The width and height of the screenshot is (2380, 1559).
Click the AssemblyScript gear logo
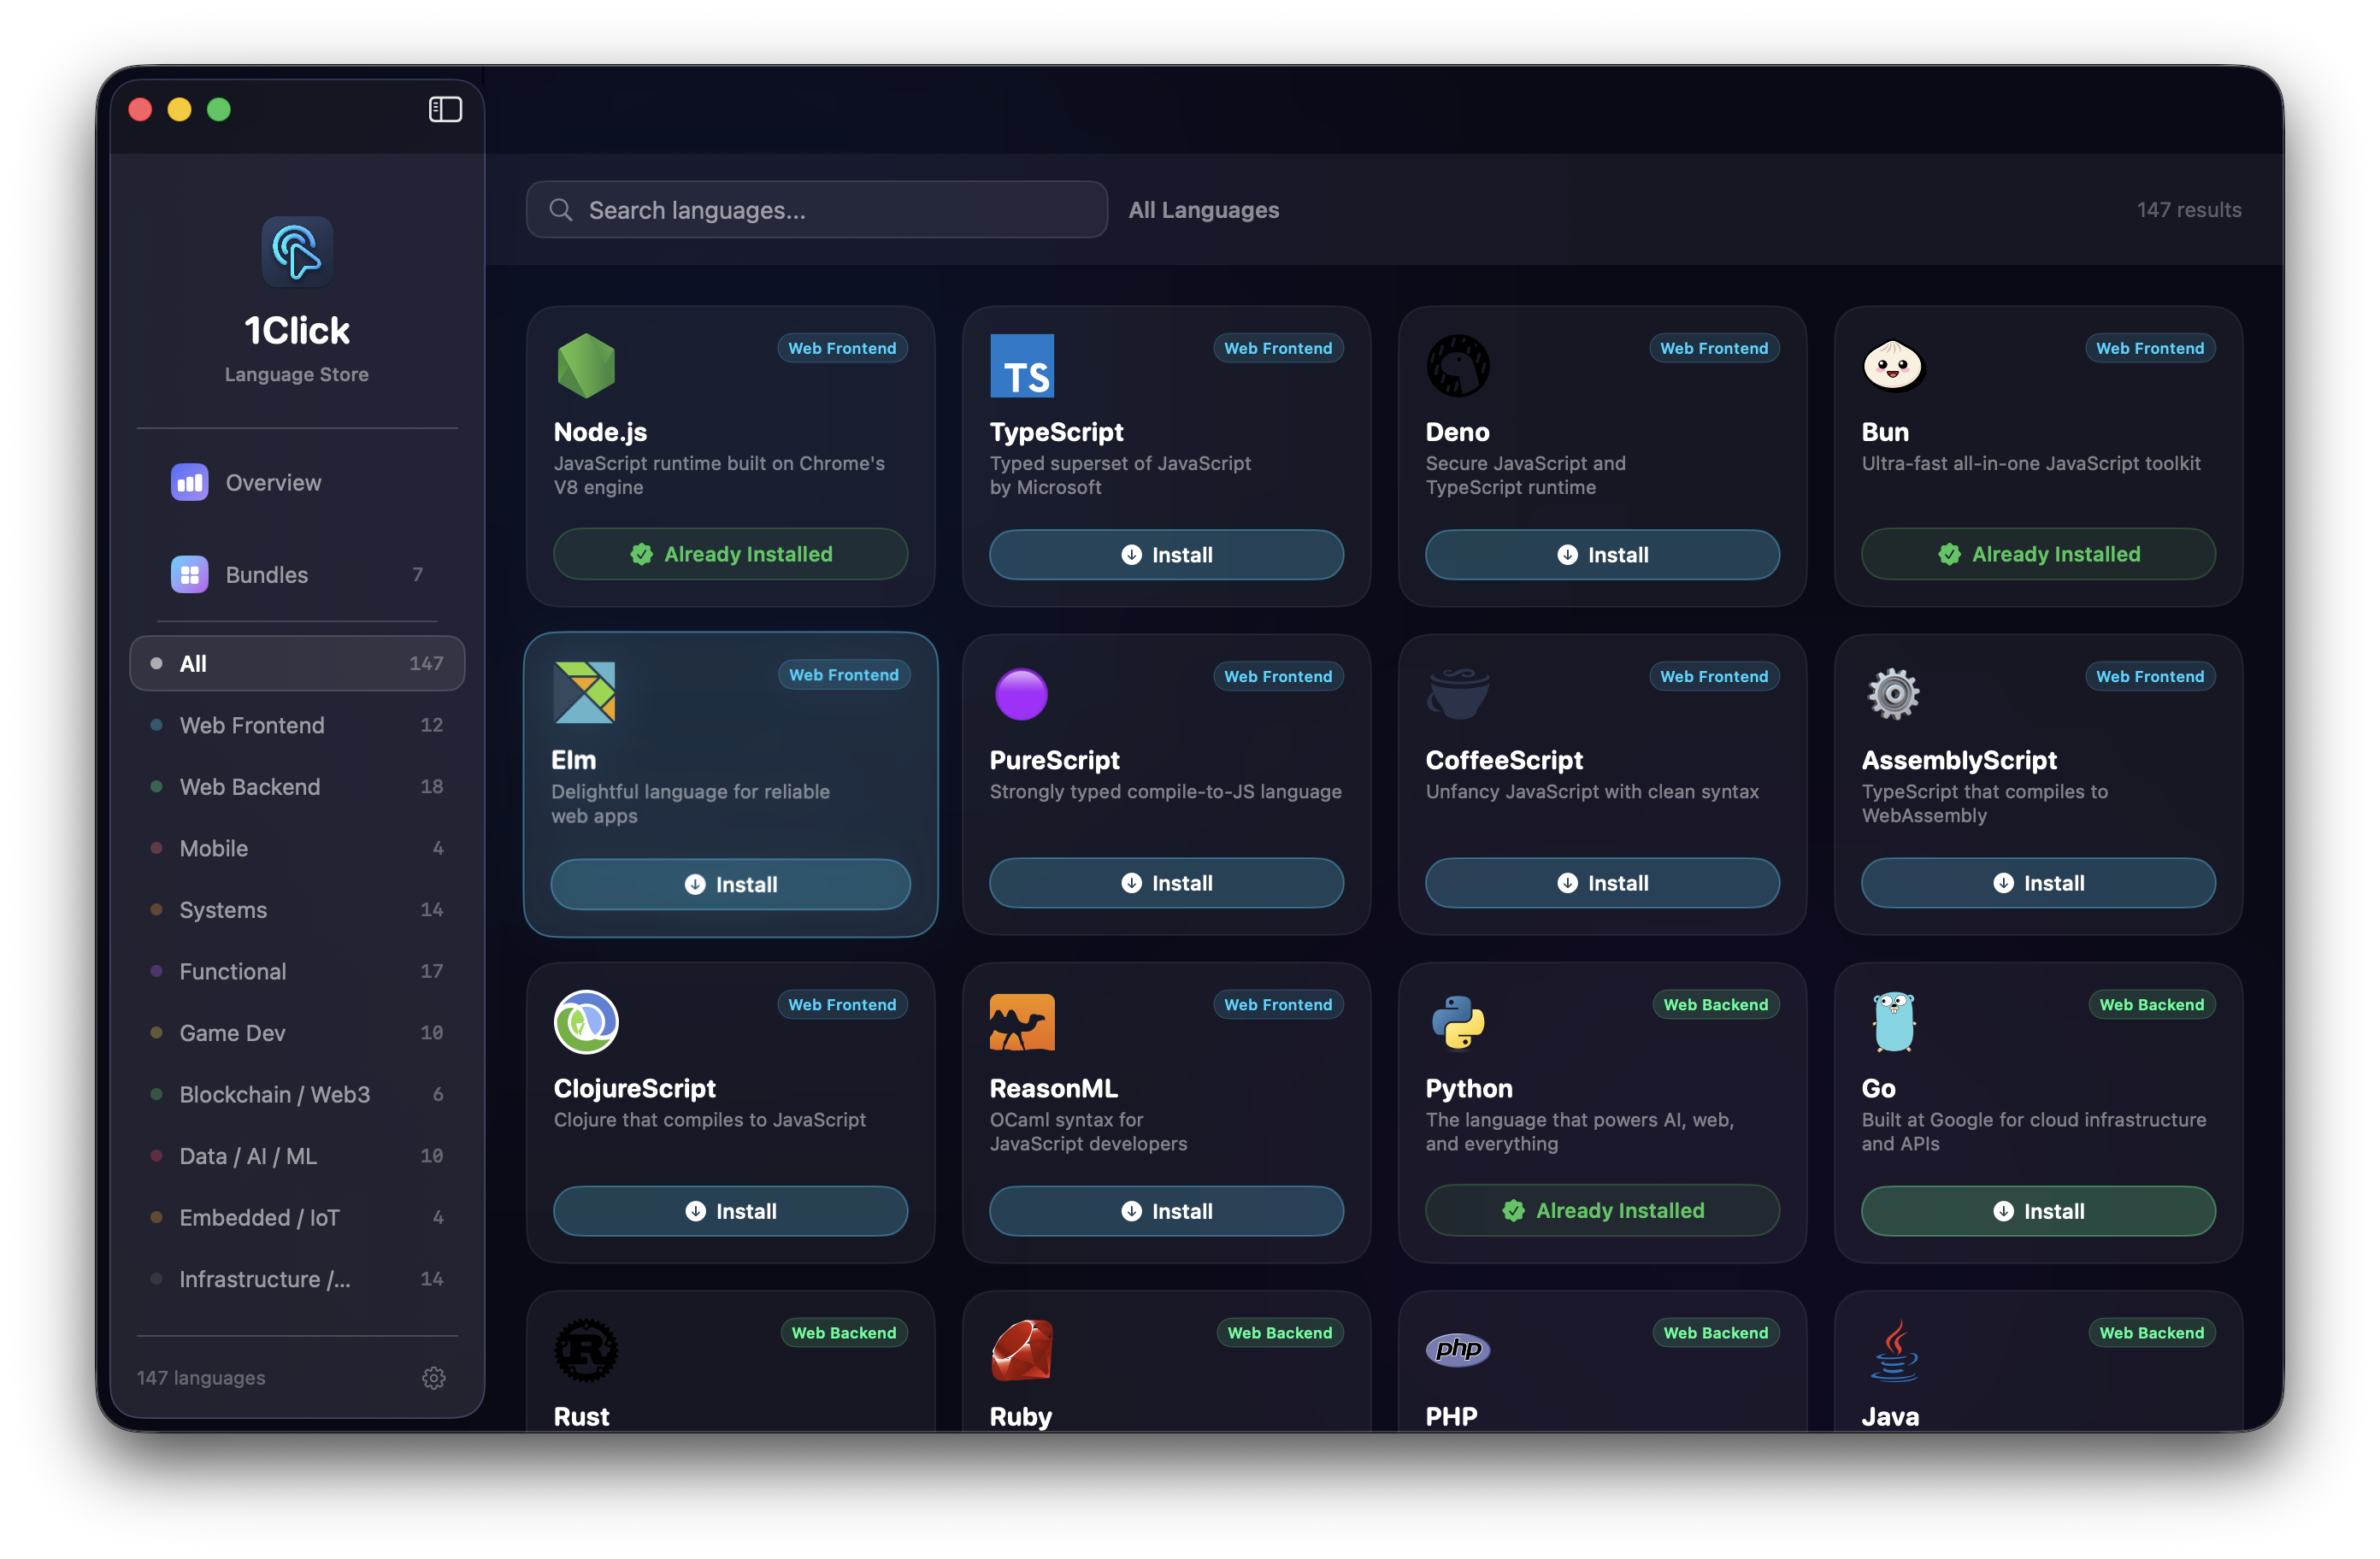(1893, 694)
